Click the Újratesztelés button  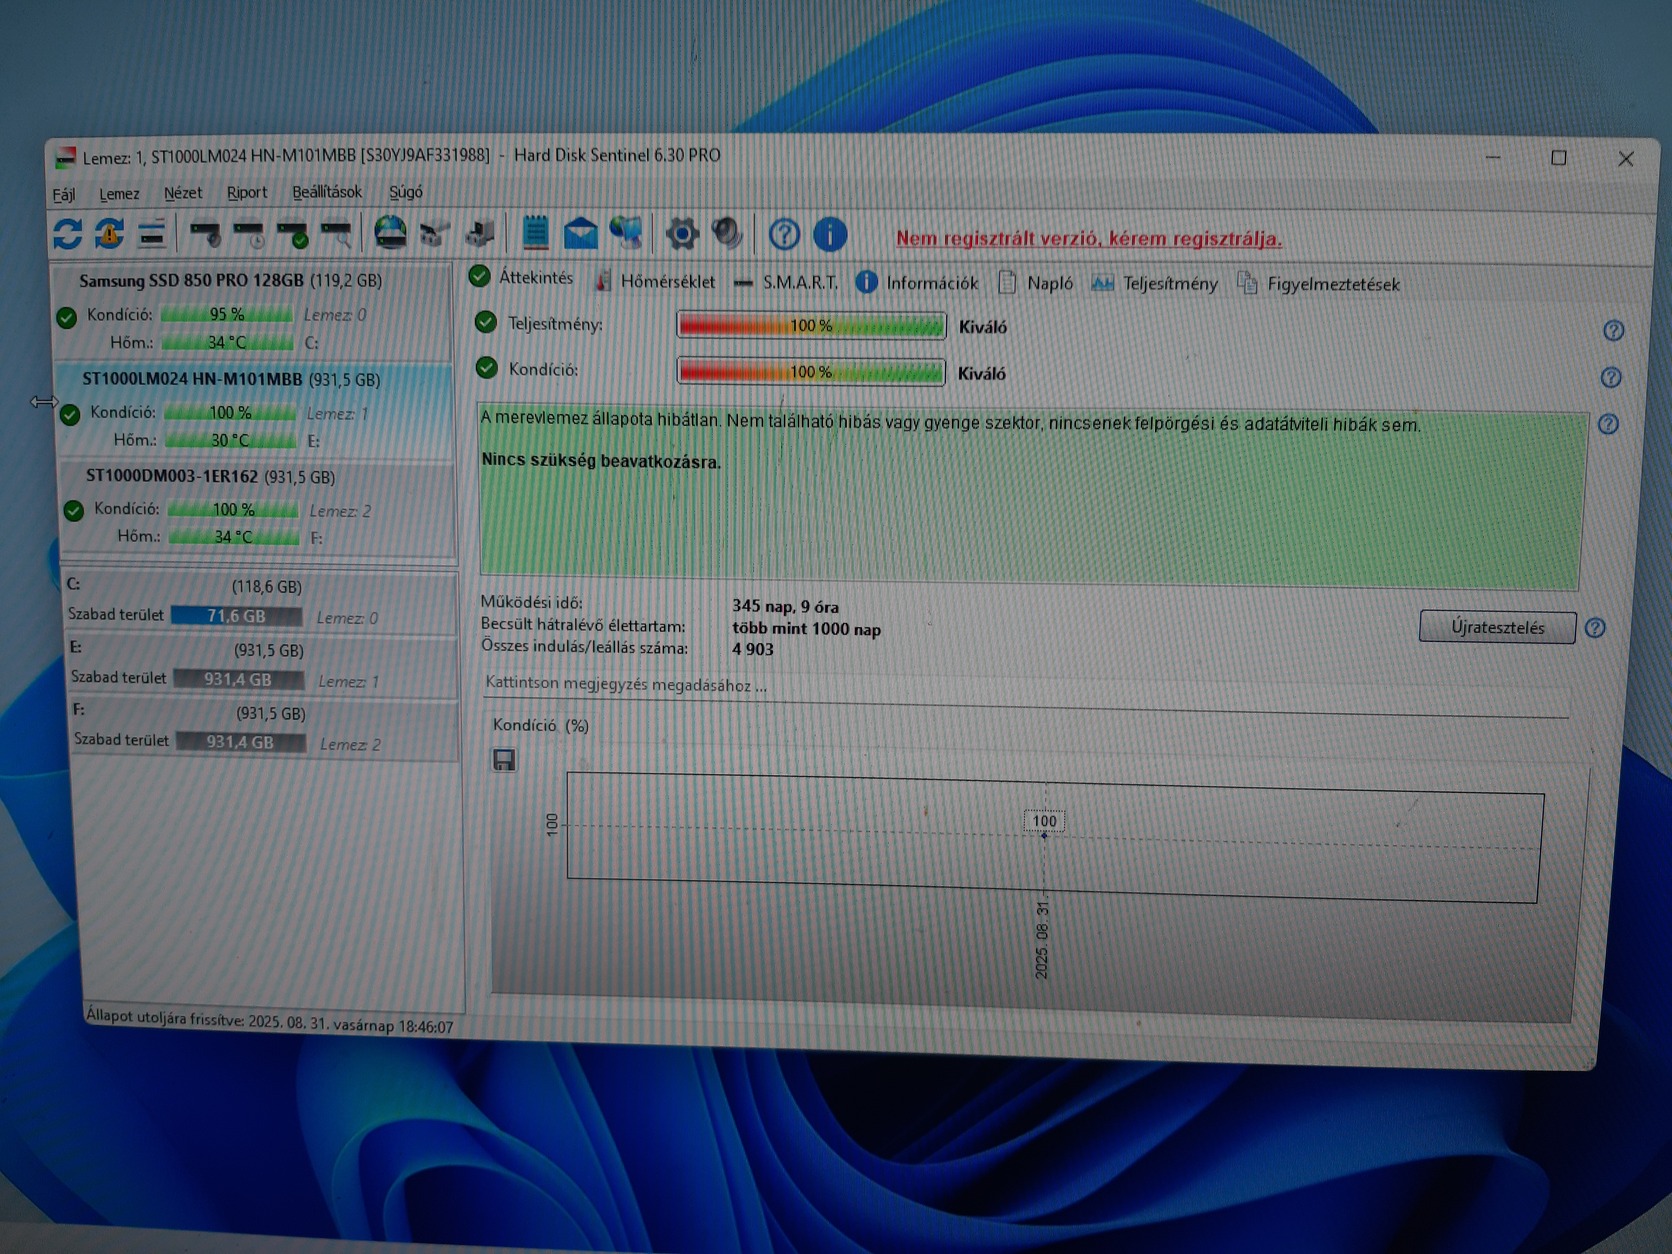[1497, 627]
